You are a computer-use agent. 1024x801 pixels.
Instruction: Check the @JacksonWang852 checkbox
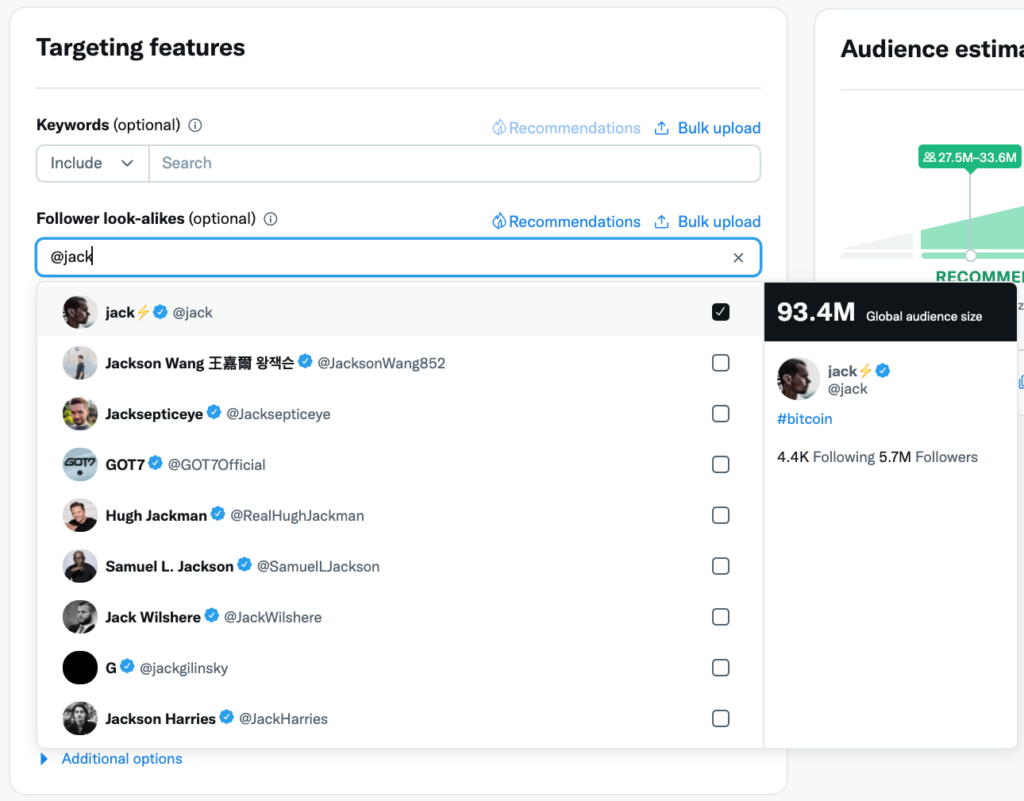720,363
